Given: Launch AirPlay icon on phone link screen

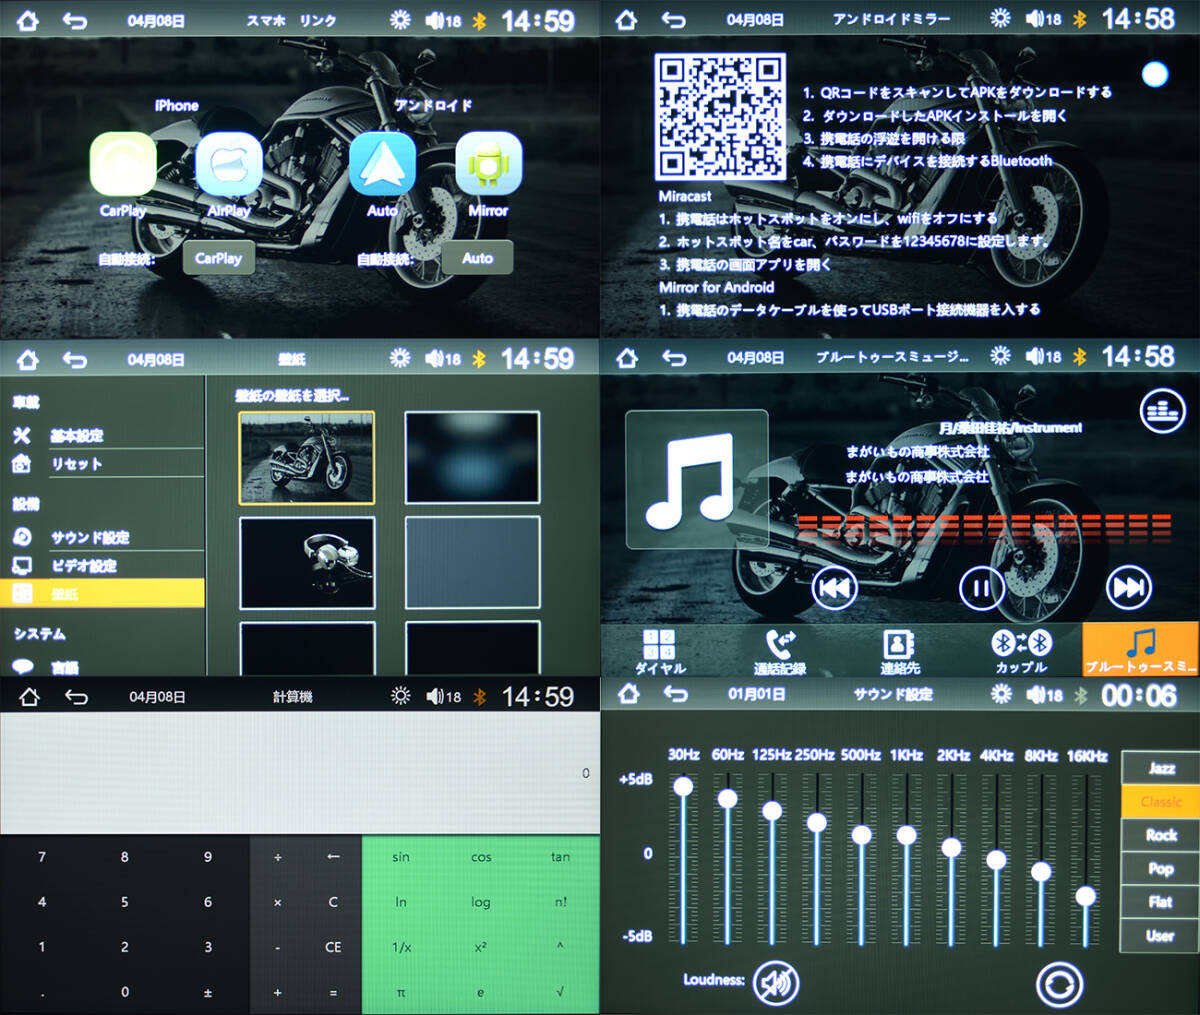Looking at the screenshot, I should pos(229,163).
